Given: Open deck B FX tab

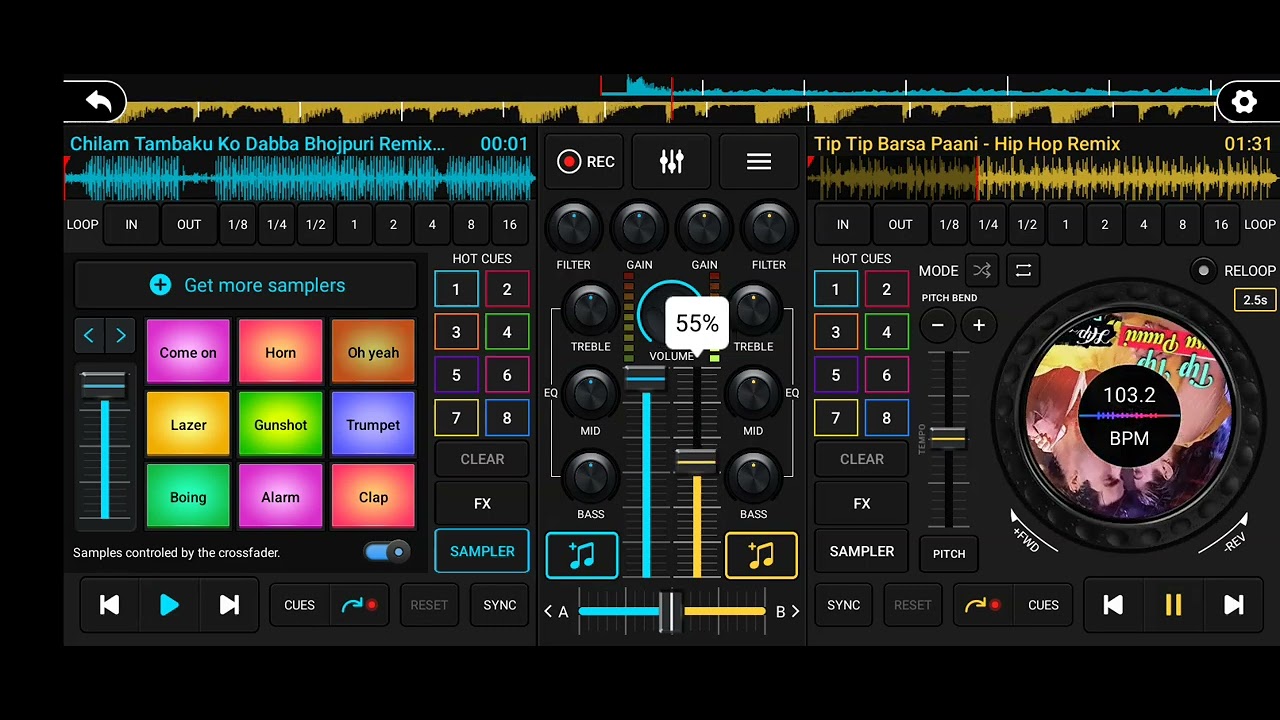Looking at the screenshot, I should (862, 504).
